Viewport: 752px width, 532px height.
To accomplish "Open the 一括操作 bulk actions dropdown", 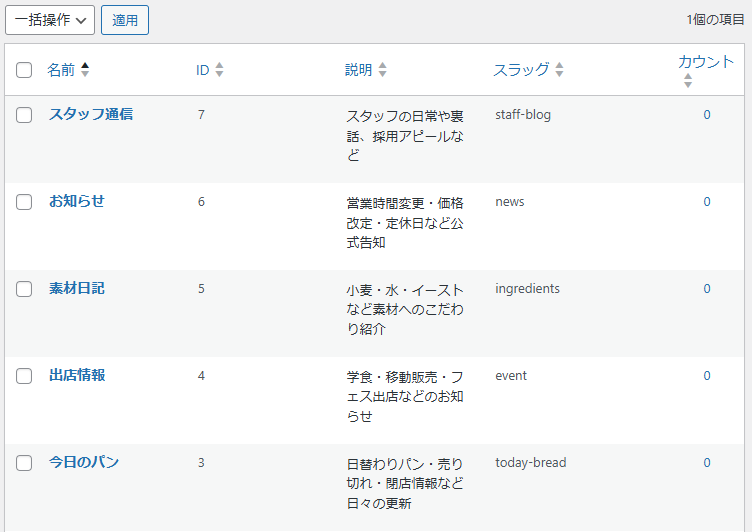I will [x=50, y=20].
